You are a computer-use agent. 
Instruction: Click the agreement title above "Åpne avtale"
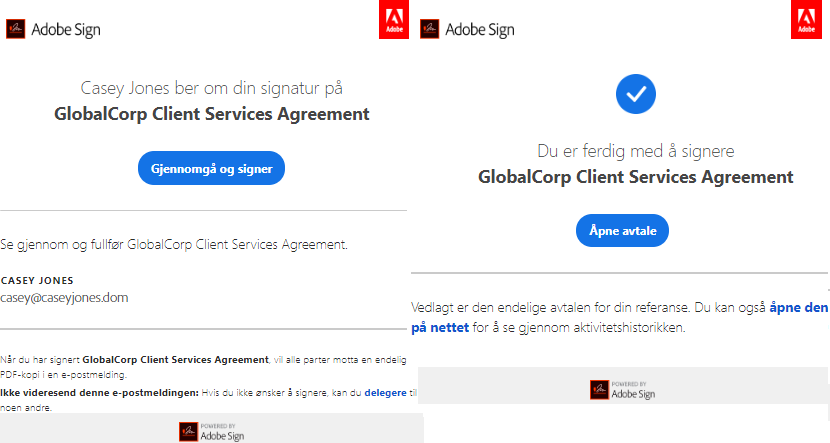pyautogui.click(x=635, y=177)
